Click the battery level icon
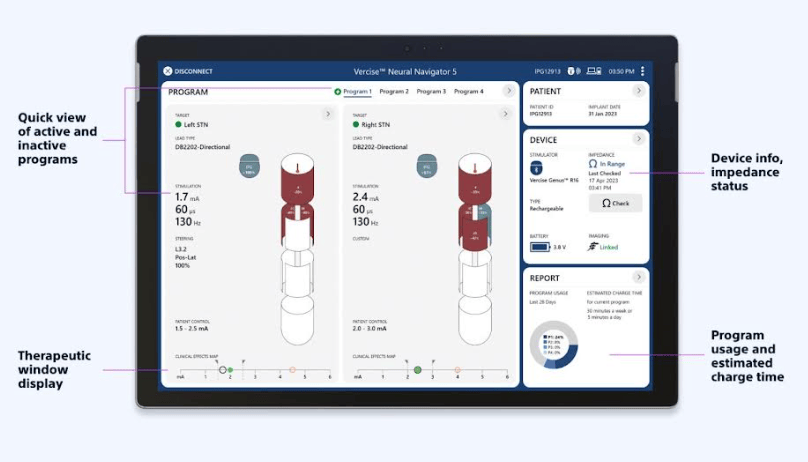 click(x=540, y=247)
